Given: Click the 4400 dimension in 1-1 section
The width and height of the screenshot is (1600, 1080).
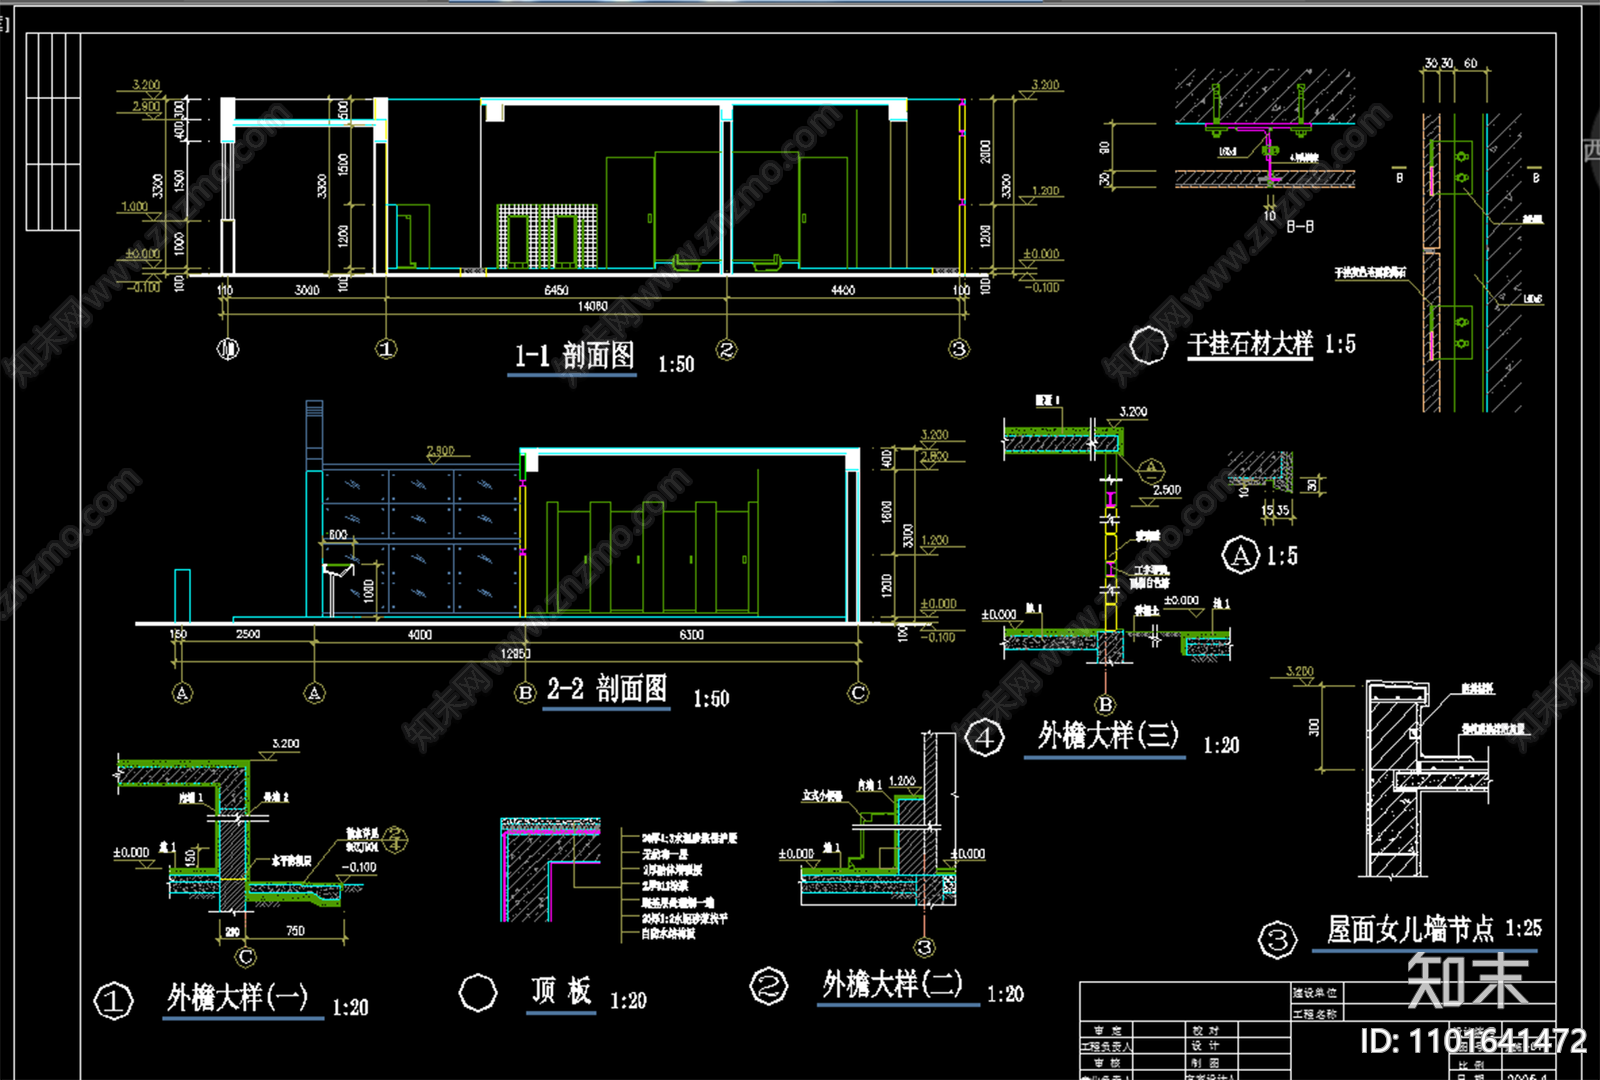Looking at the screenshot, I should click(x=843, y=290).
